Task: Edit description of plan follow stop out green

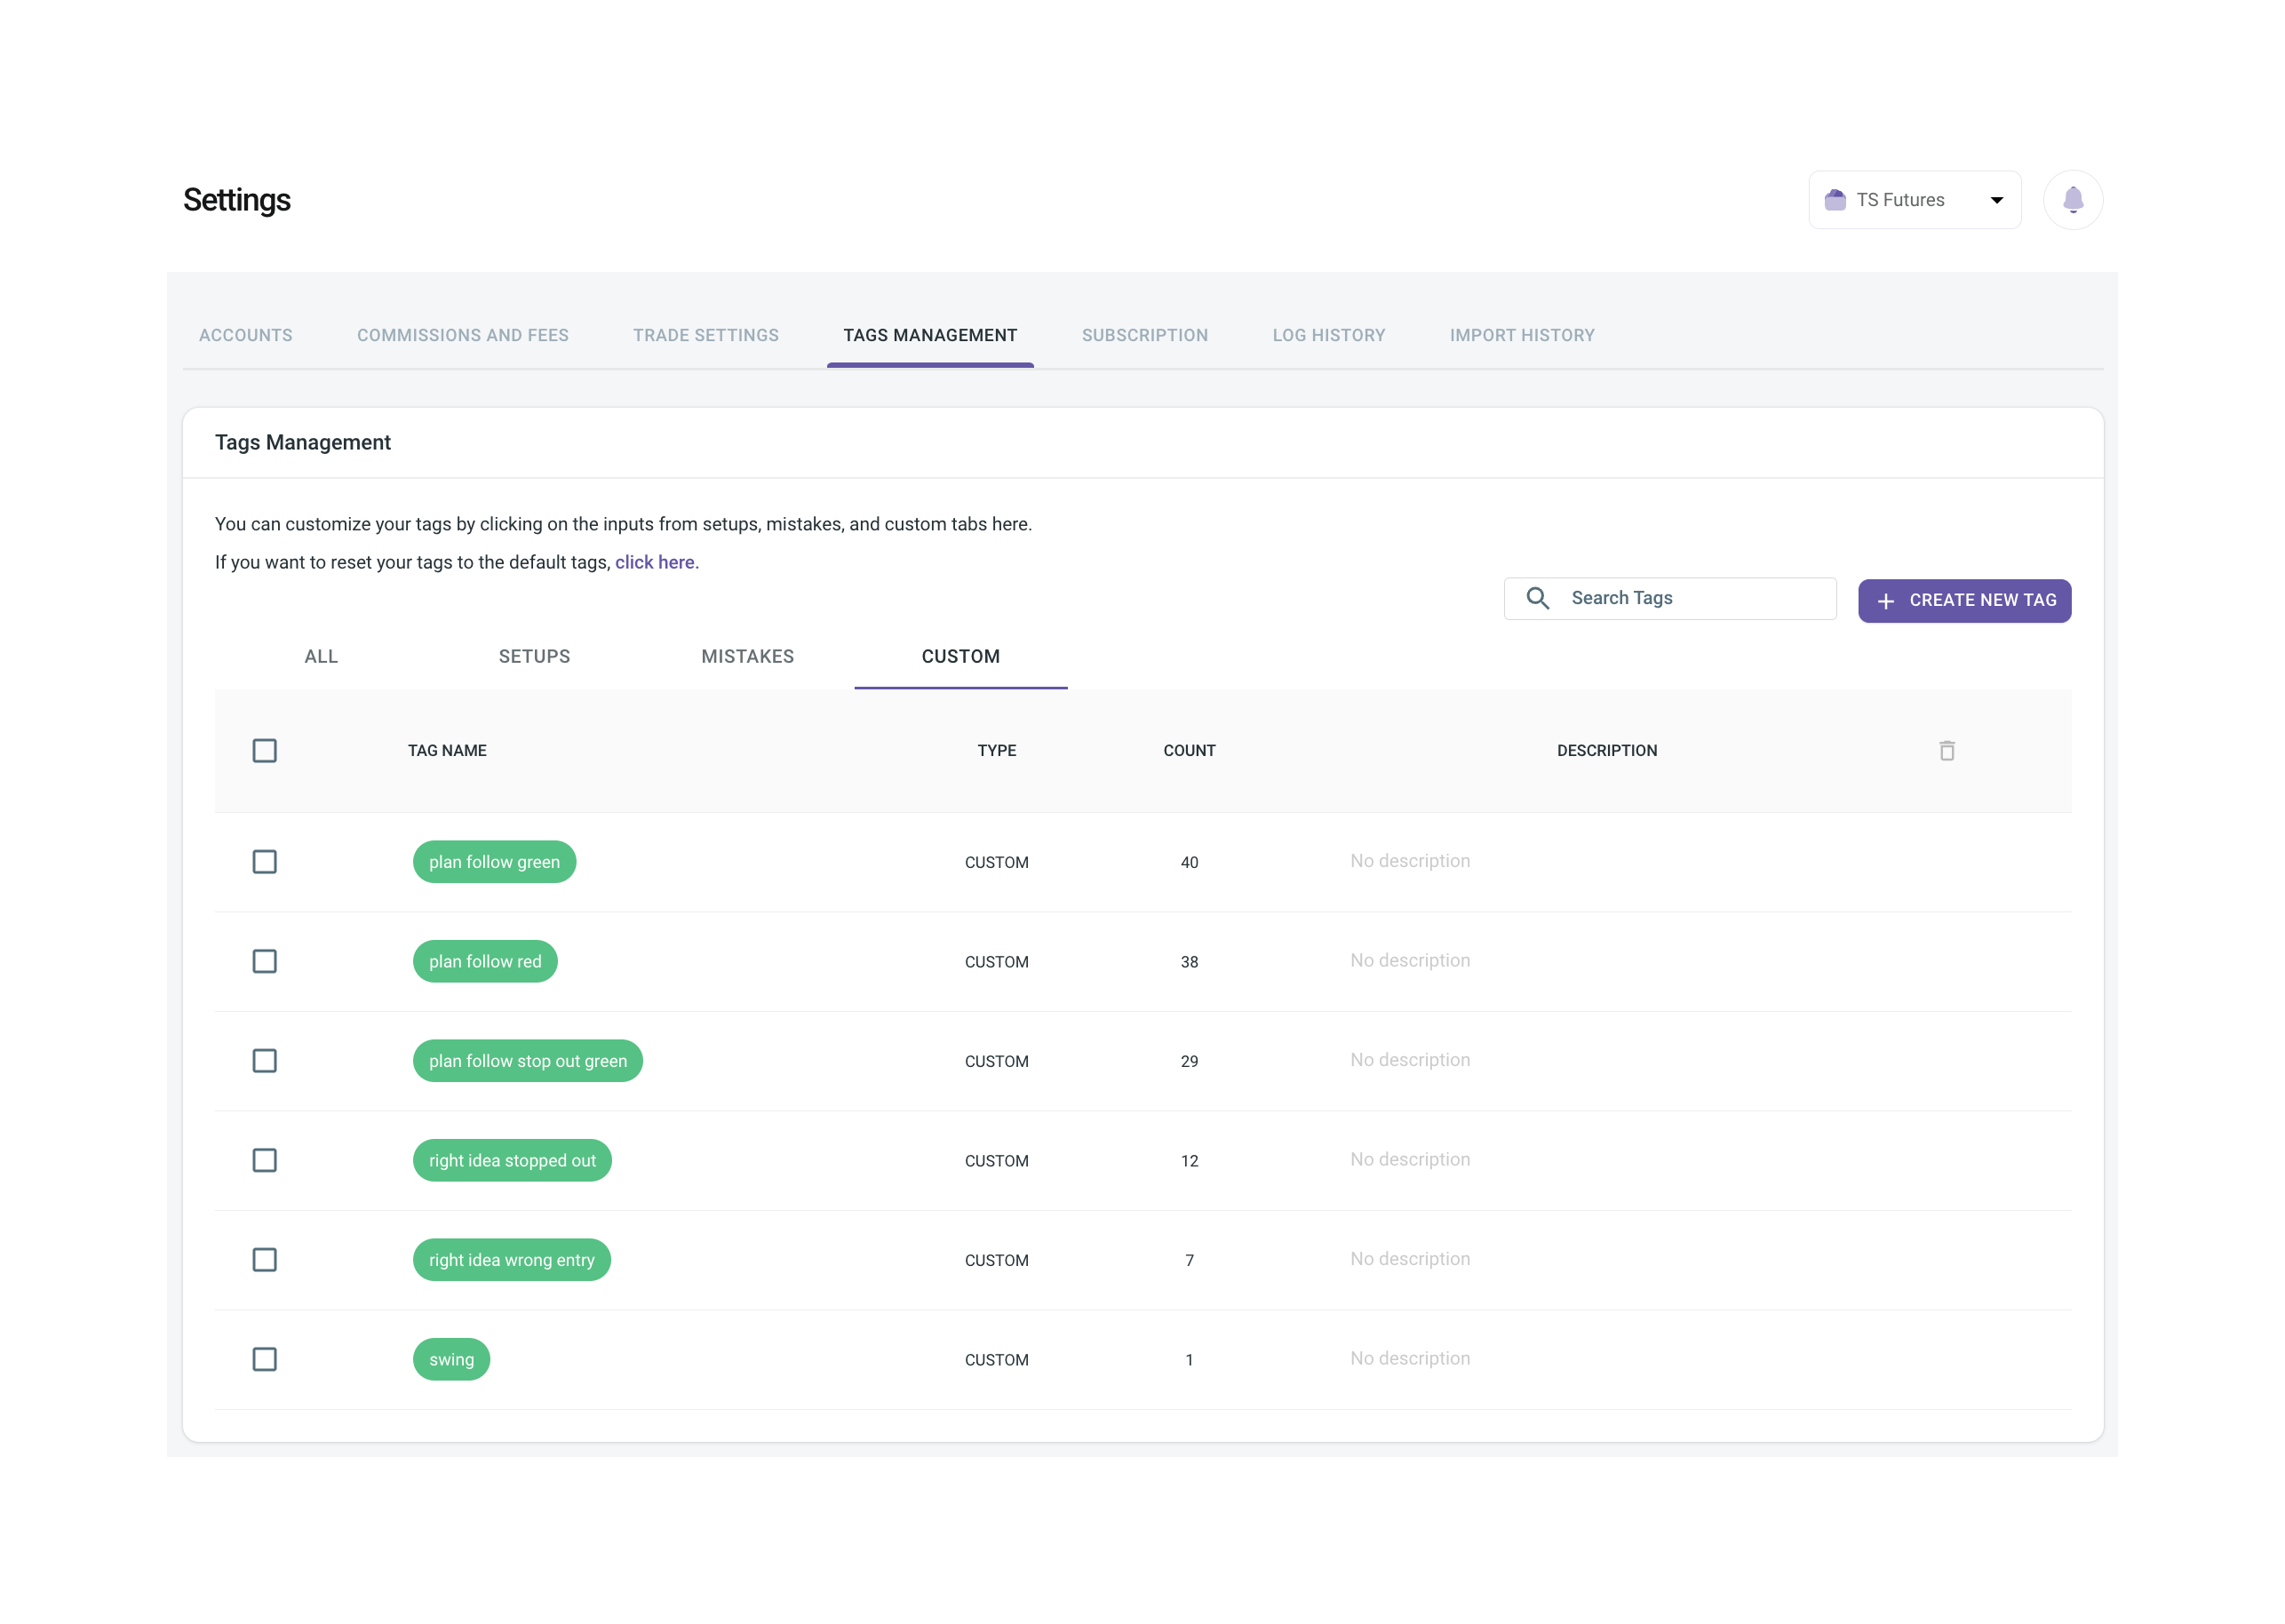Action: [1409, 1060]
